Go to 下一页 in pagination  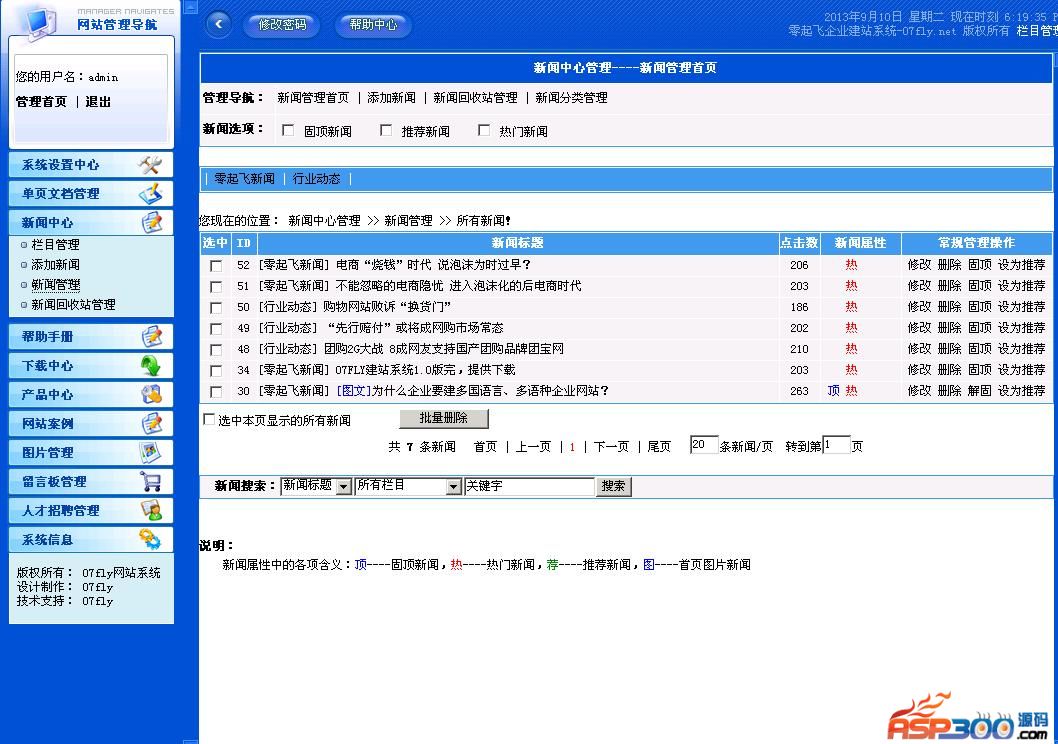click(611, 447)
